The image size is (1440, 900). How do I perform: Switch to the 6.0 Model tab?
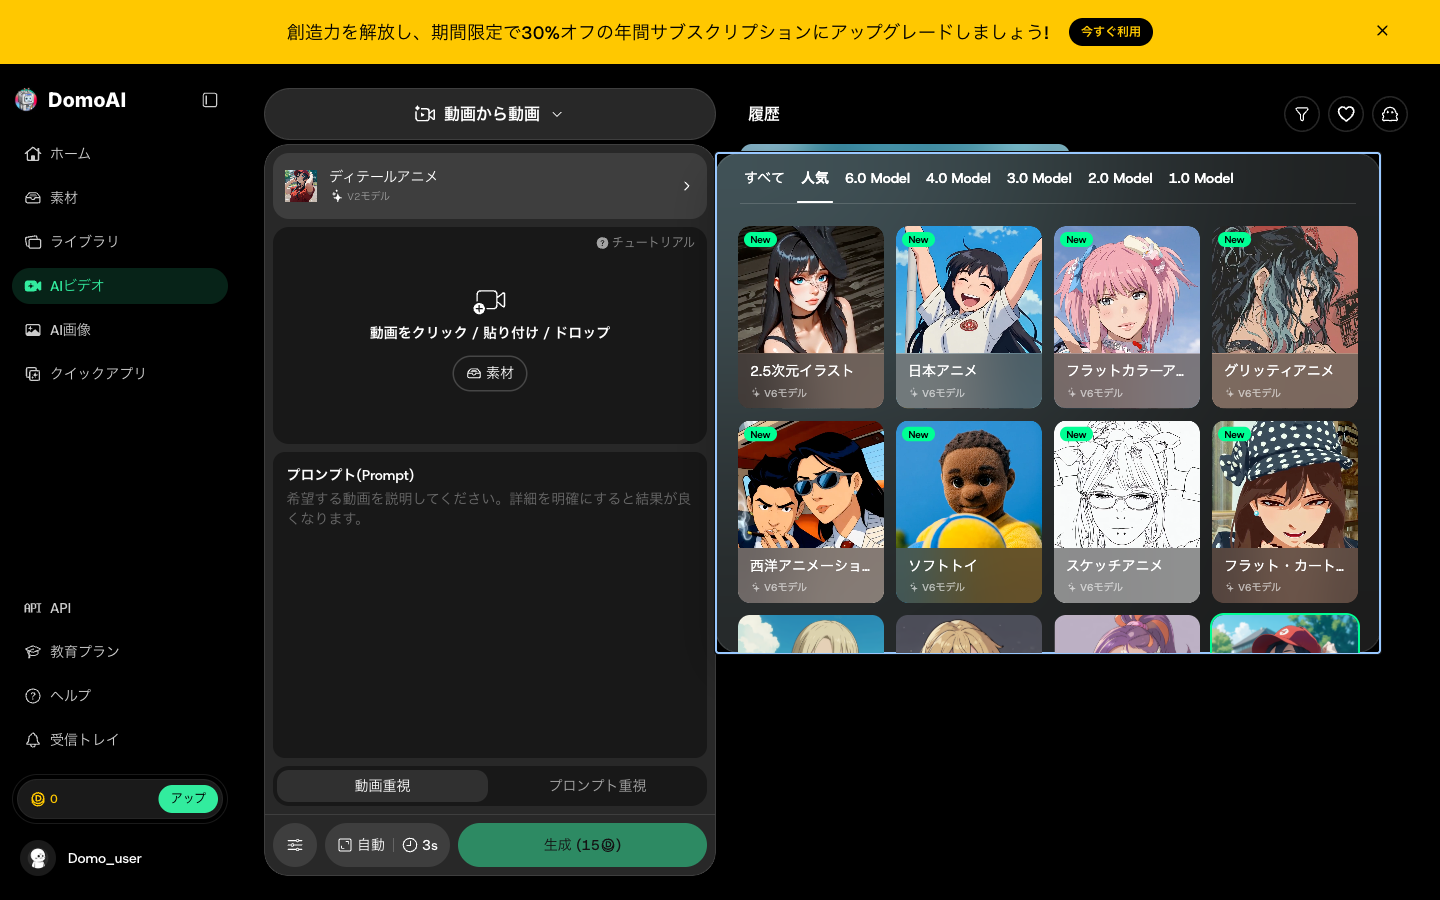[877, 178]
